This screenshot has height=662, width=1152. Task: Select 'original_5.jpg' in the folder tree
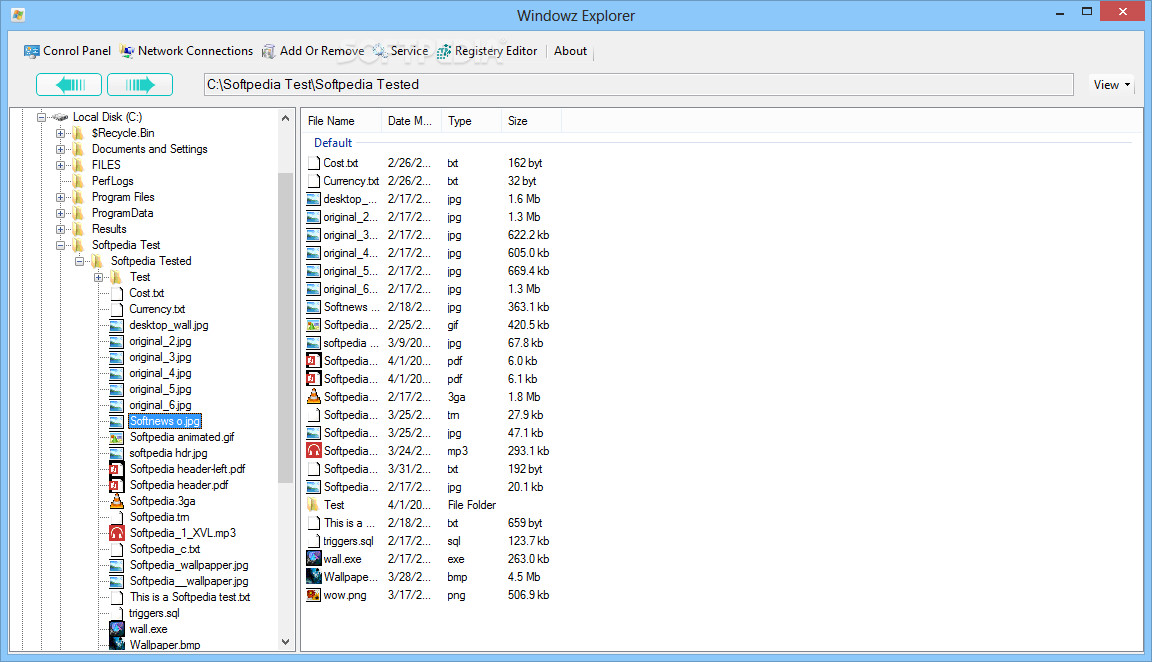click(160, 389)
